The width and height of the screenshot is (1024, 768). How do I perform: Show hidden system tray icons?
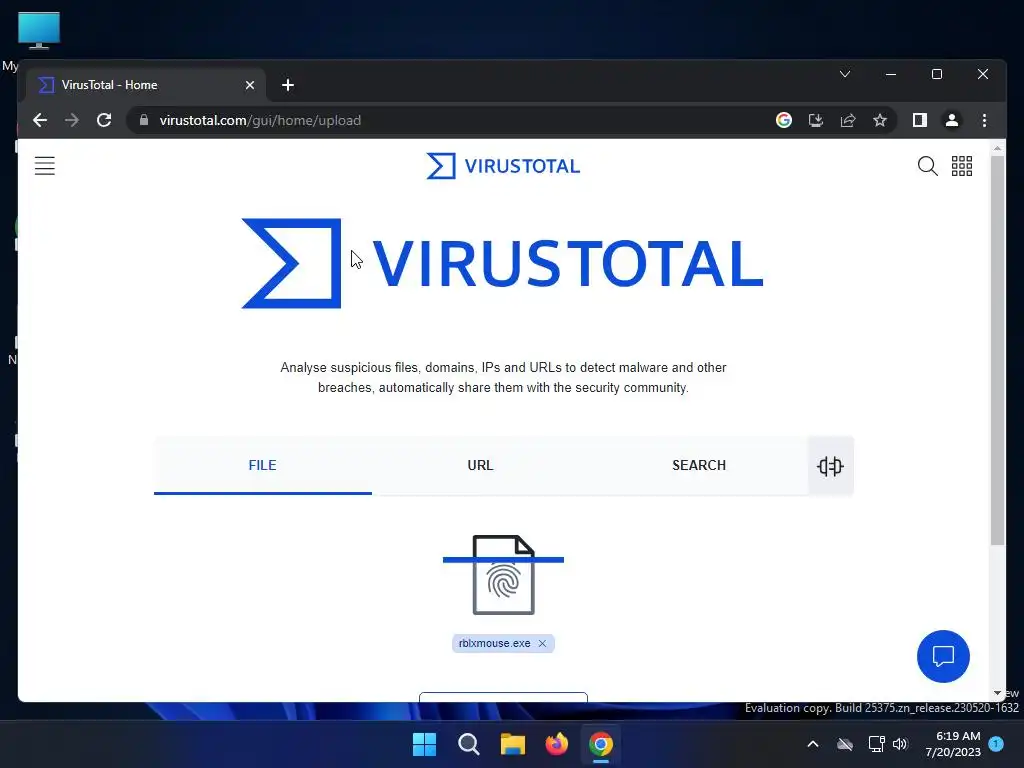click(x=812, y=744)
